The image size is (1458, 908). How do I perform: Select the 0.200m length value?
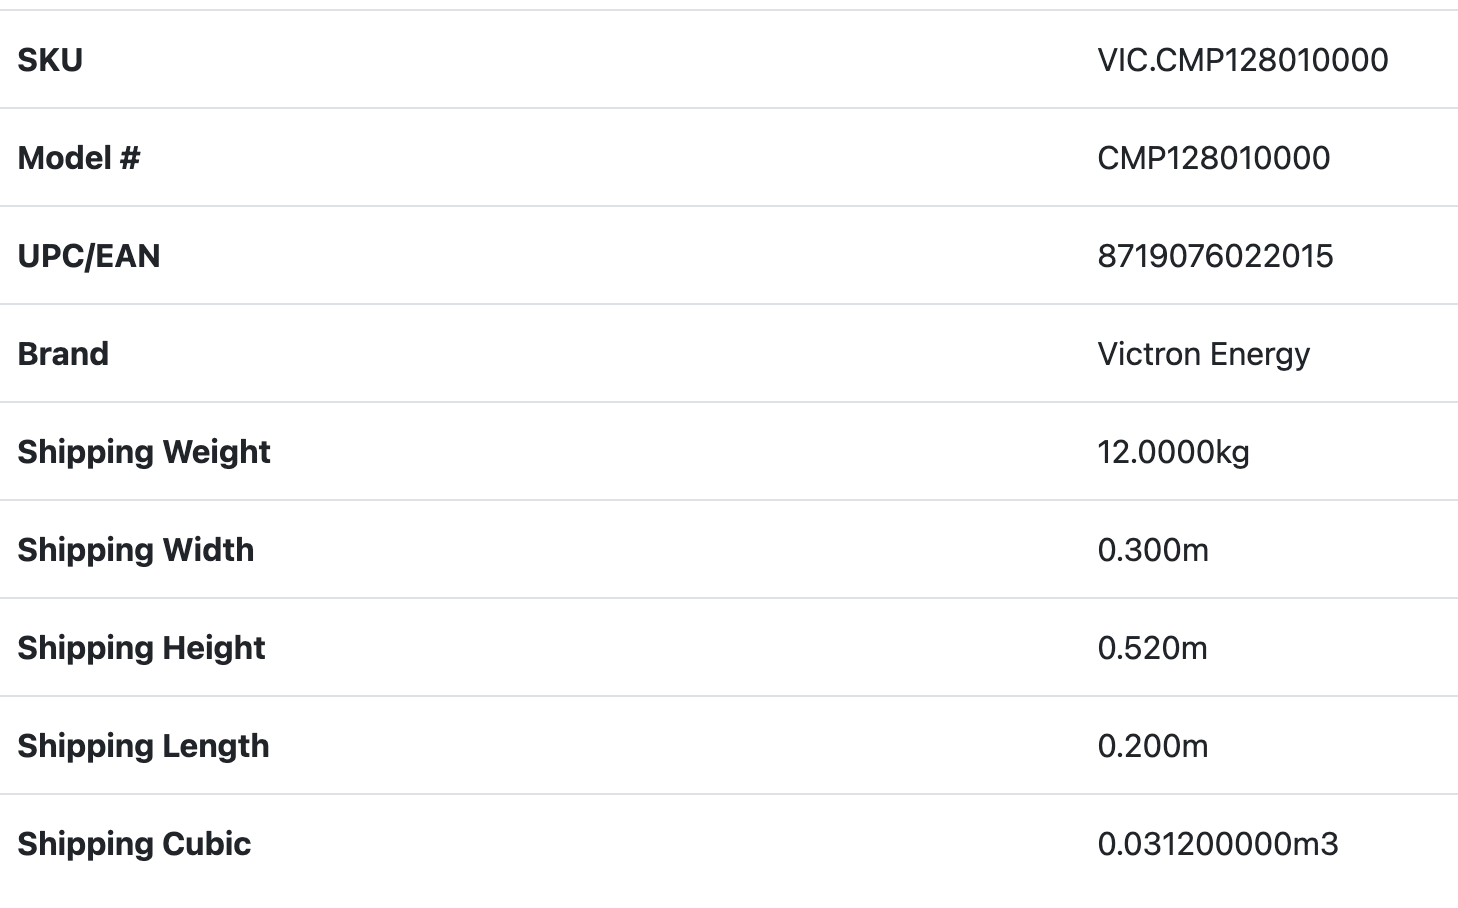tap(1152, 746)
